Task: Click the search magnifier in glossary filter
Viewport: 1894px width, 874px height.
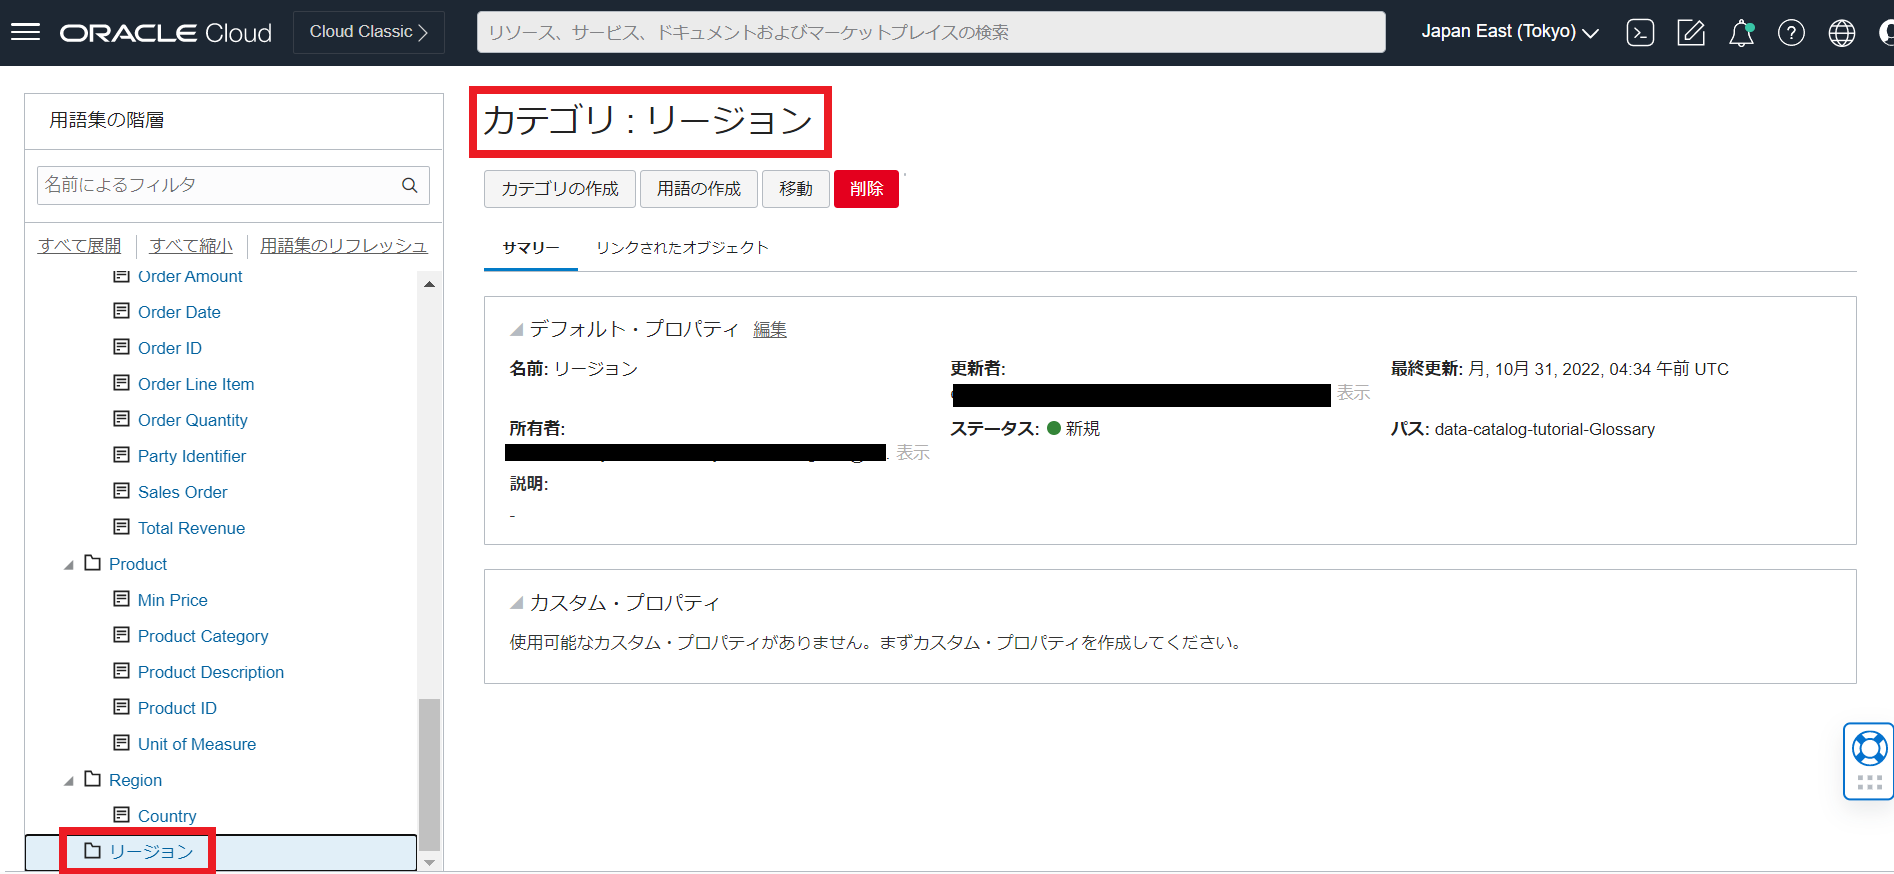Action: (x=410, y=185)
